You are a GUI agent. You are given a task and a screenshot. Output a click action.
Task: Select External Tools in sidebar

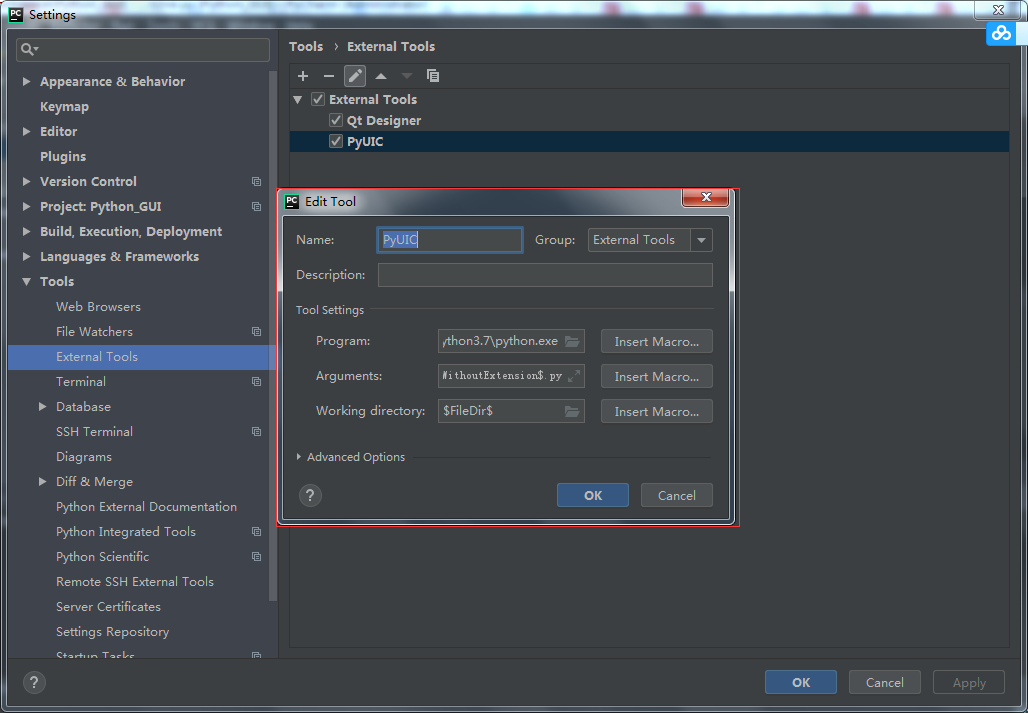97,357
